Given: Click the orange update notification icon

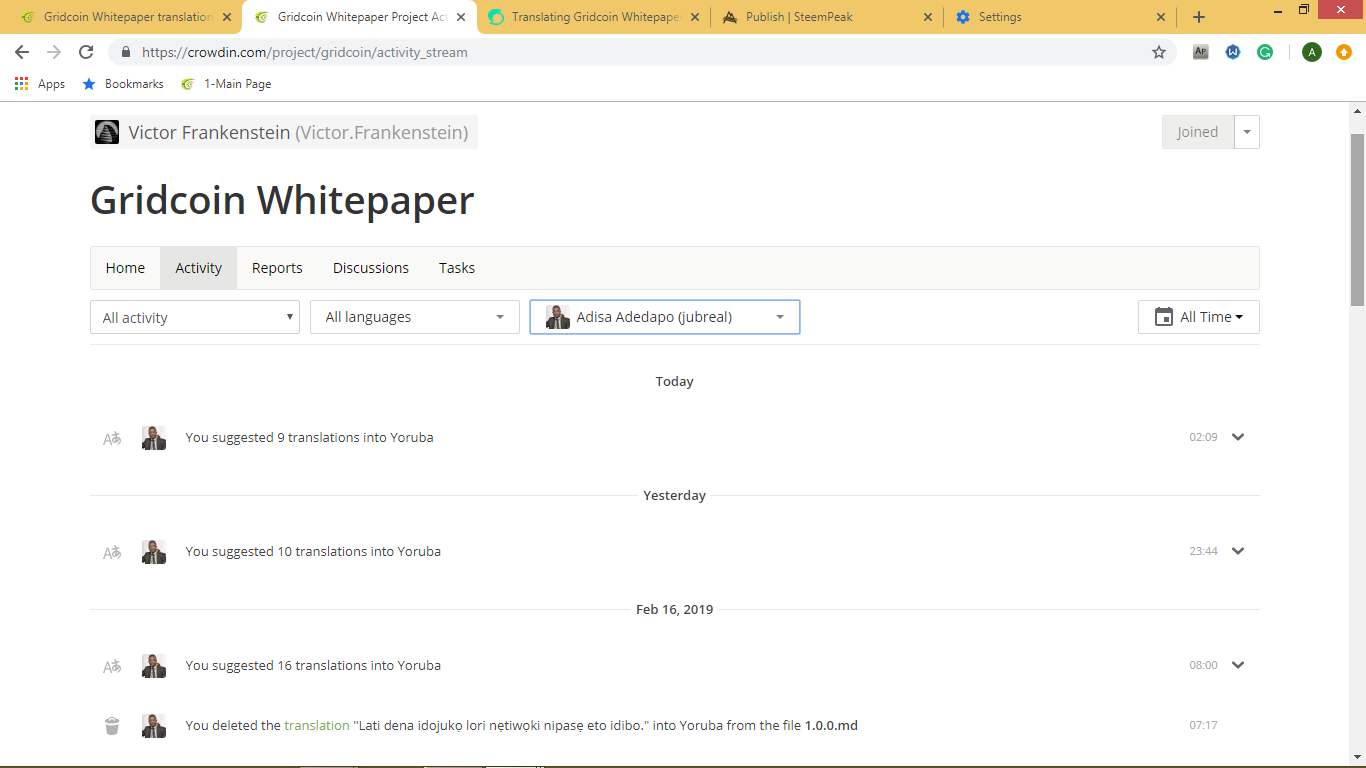Looking at the screenshot, I should coord(1344,52).
